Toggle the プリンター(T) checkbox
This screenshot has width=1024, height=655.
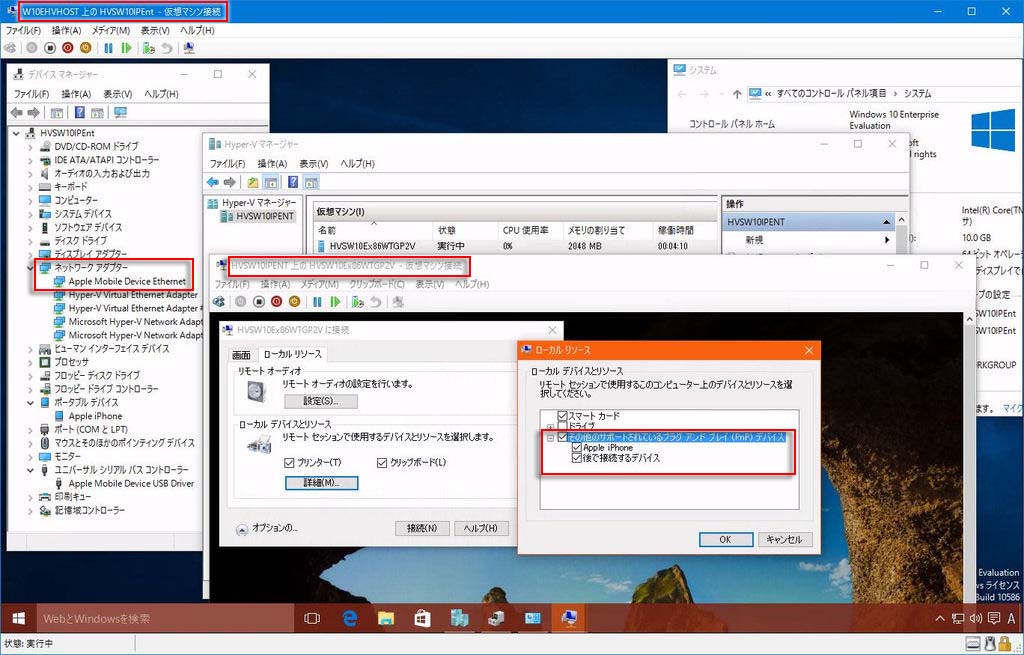(289, 462)
